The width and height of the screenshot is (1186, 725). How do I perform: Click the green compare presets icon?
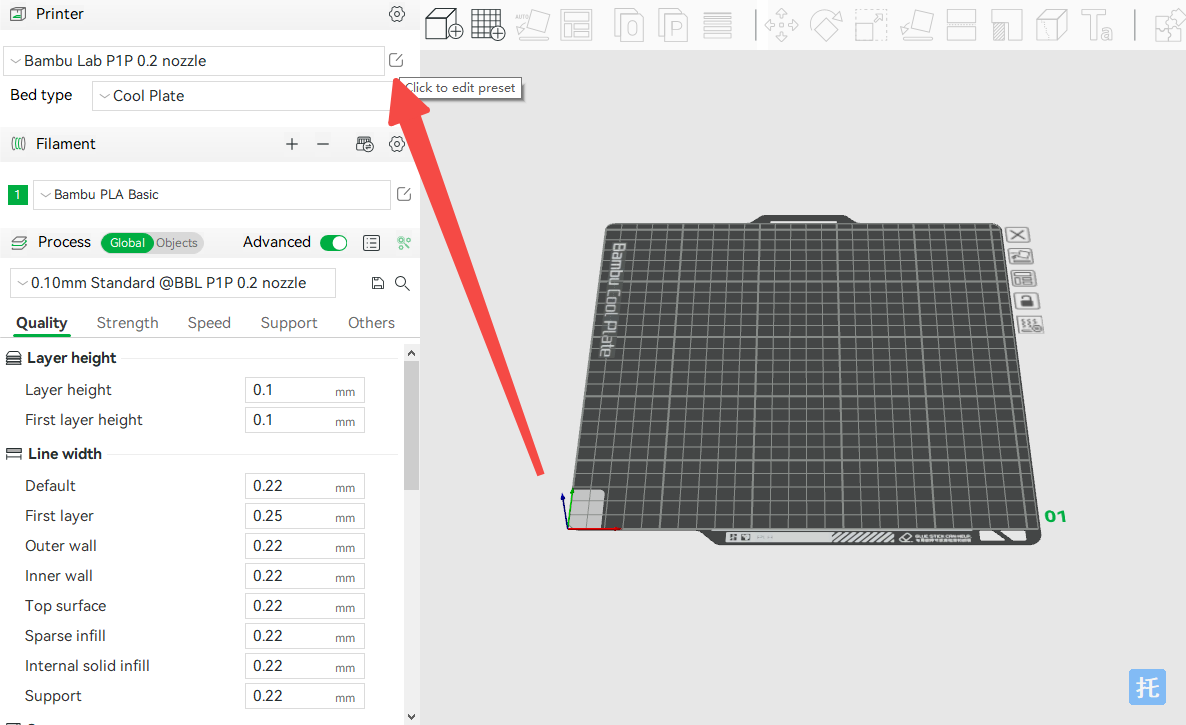point(404,243)
